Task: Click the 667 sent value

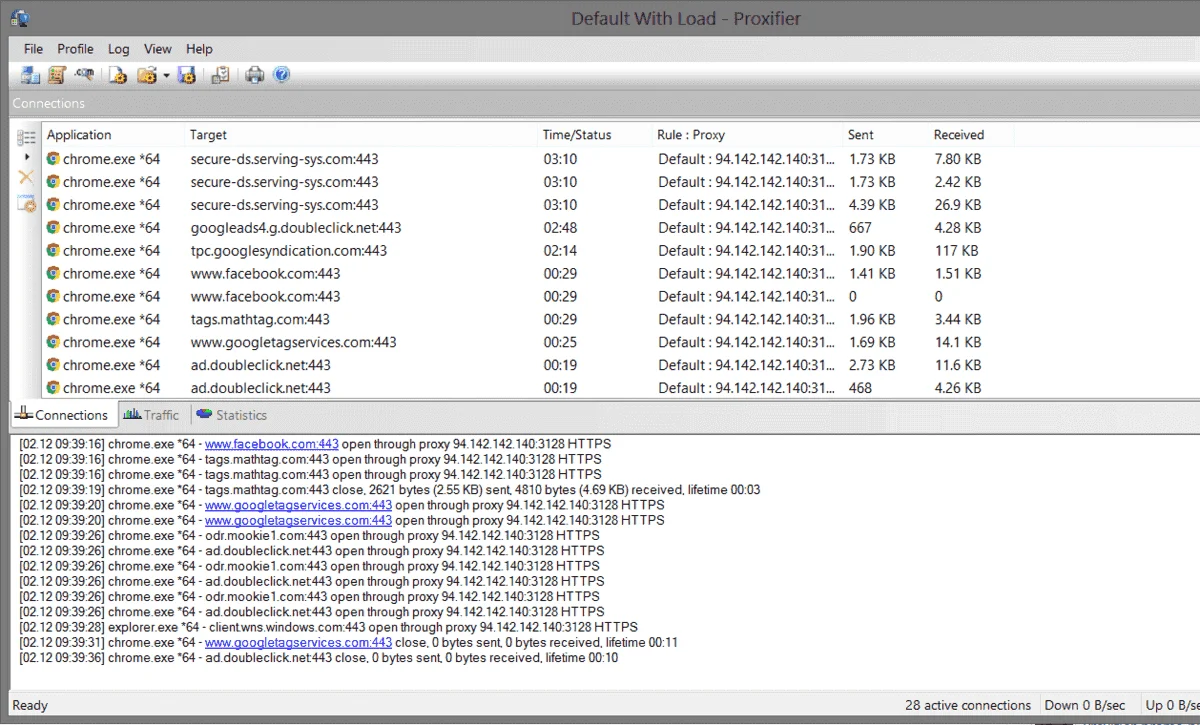Action: click(860, 228)
